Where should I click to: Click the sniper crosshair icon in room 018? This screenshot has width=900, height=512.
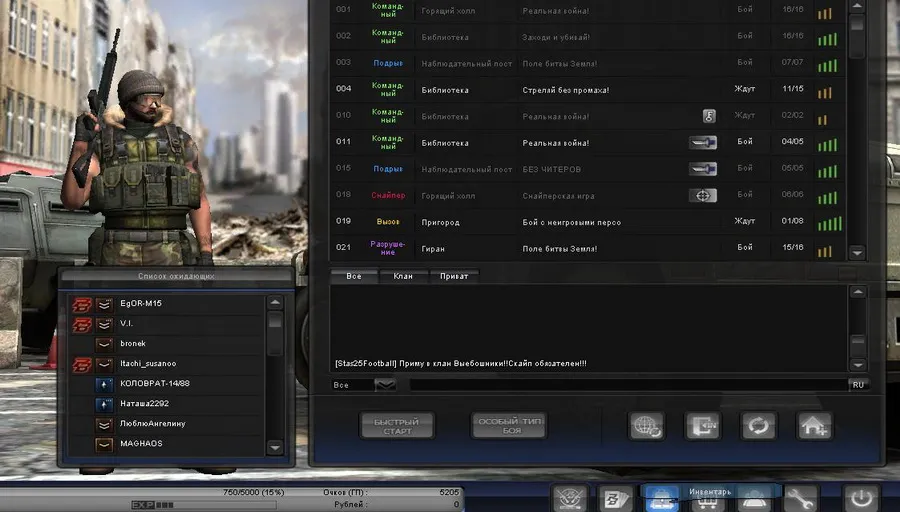pos(703,195)
